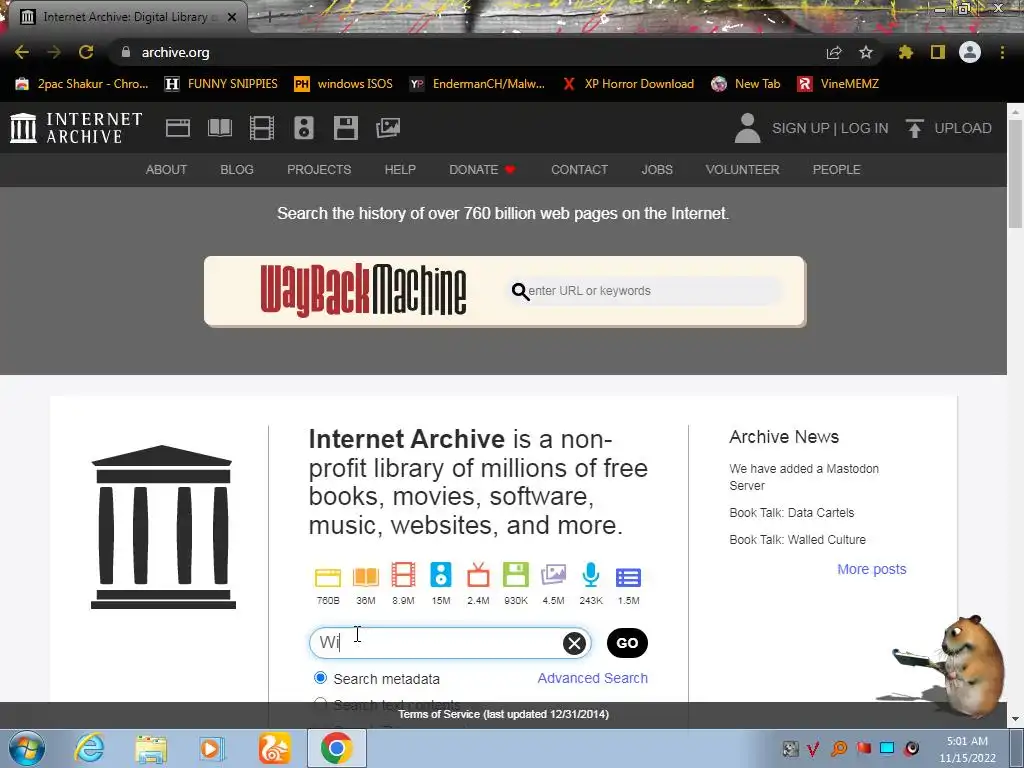Open HELP menu item
Image resolution: width=1024 pixels, height=768 pixels.
point(400,170)
